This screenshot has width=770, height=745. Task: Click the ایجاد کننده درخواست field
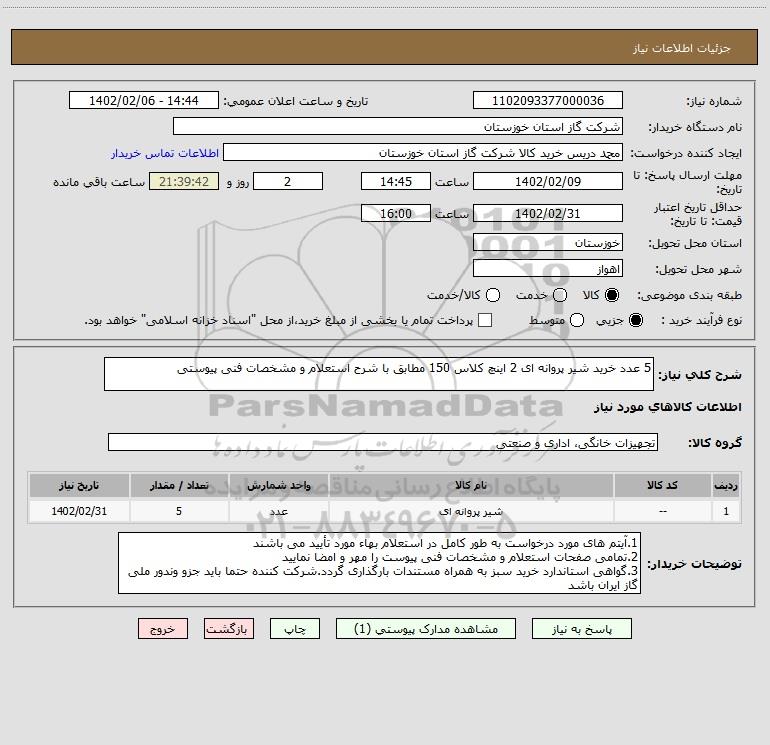click(x=423, y=152)
